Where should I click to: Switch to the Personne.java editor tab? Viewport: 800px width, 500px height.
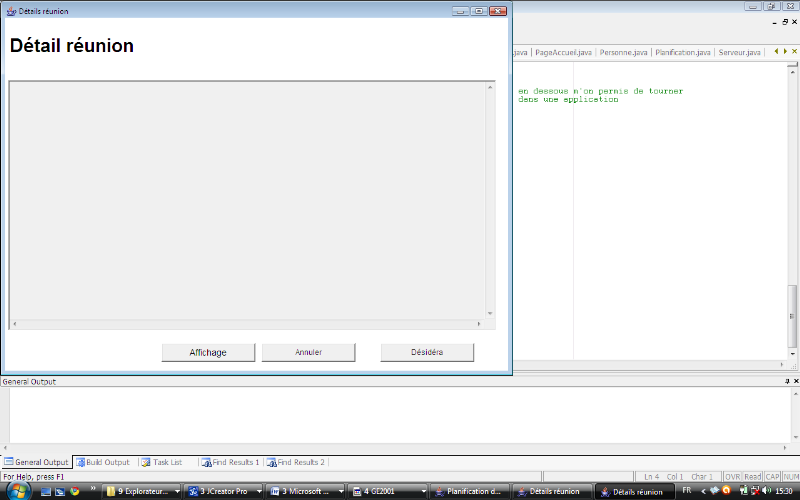(x=623, y=52)
